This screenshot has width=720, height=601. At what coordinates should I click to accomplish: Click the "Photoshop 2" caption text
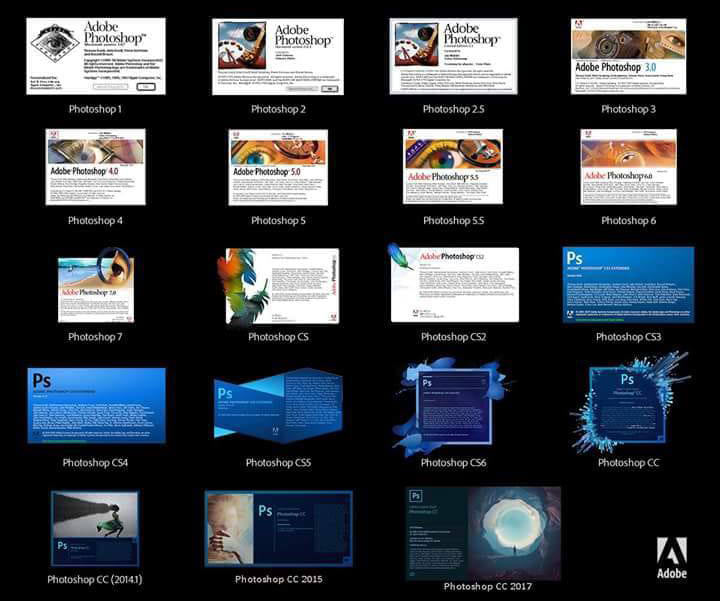coord(278,109)
